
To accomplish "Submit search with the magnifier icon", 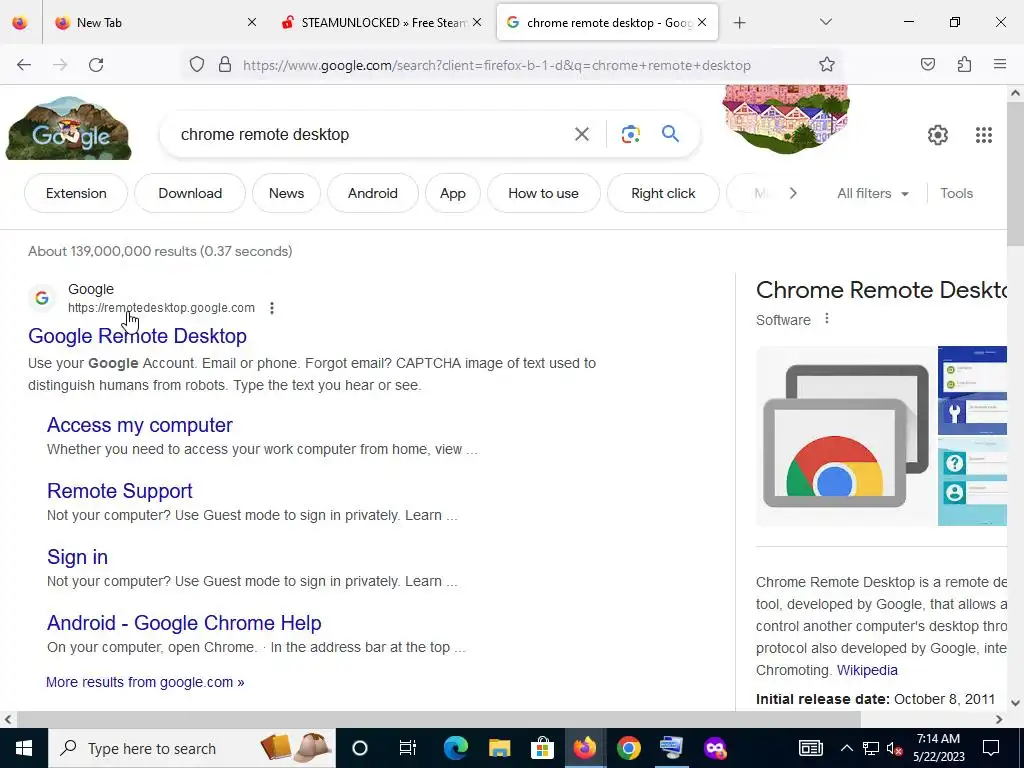I will [670, 134].
